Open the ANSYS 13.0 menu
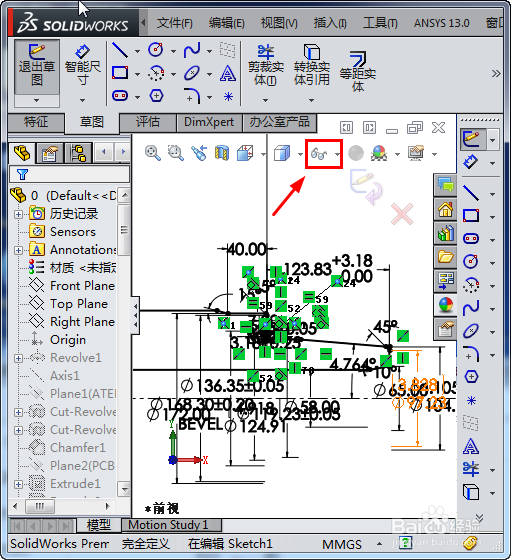This screenshot has height=560, width=511. (441, 23)
